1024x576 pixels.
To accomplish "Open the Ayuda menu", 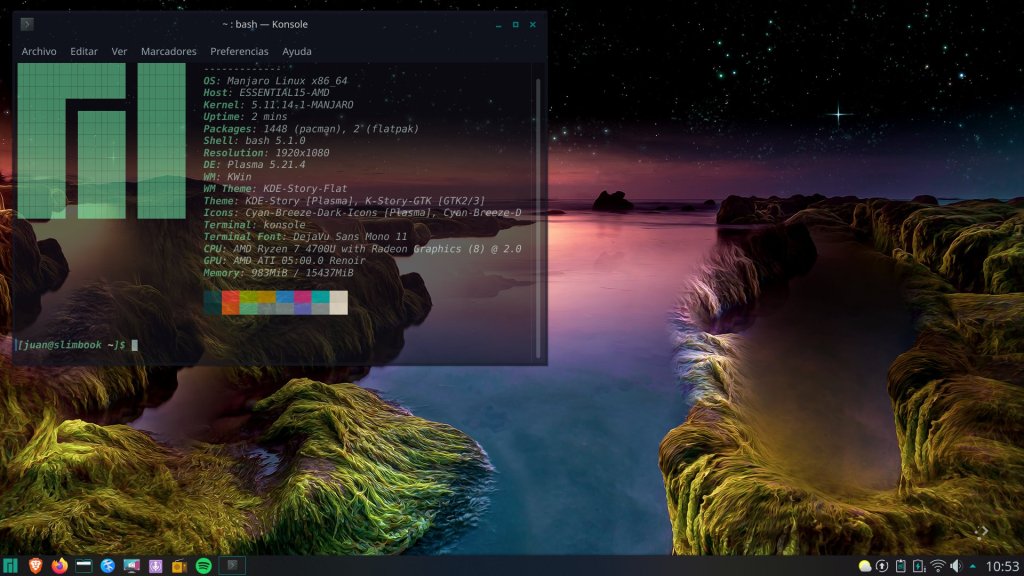I will 296,51.
